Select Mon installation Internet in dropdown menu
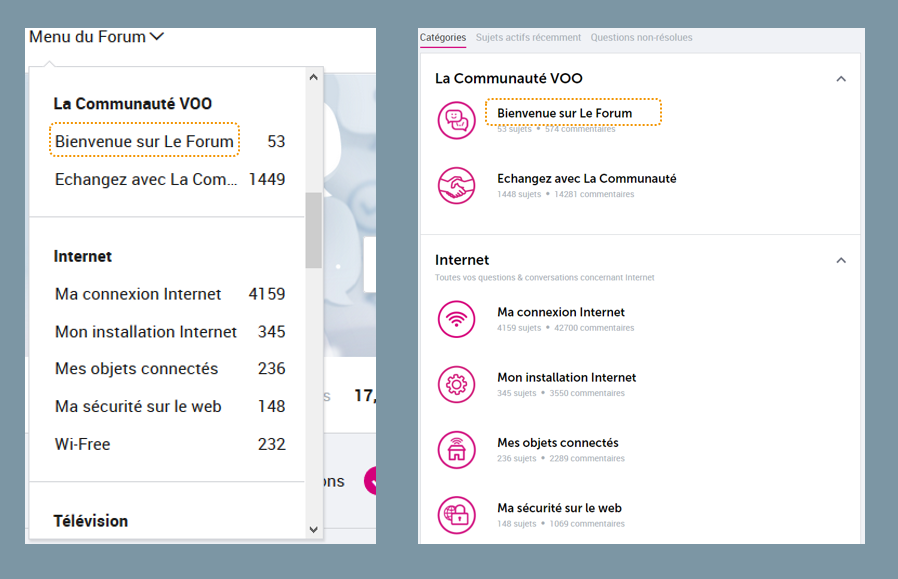898x579 pixels. [145, 332]
